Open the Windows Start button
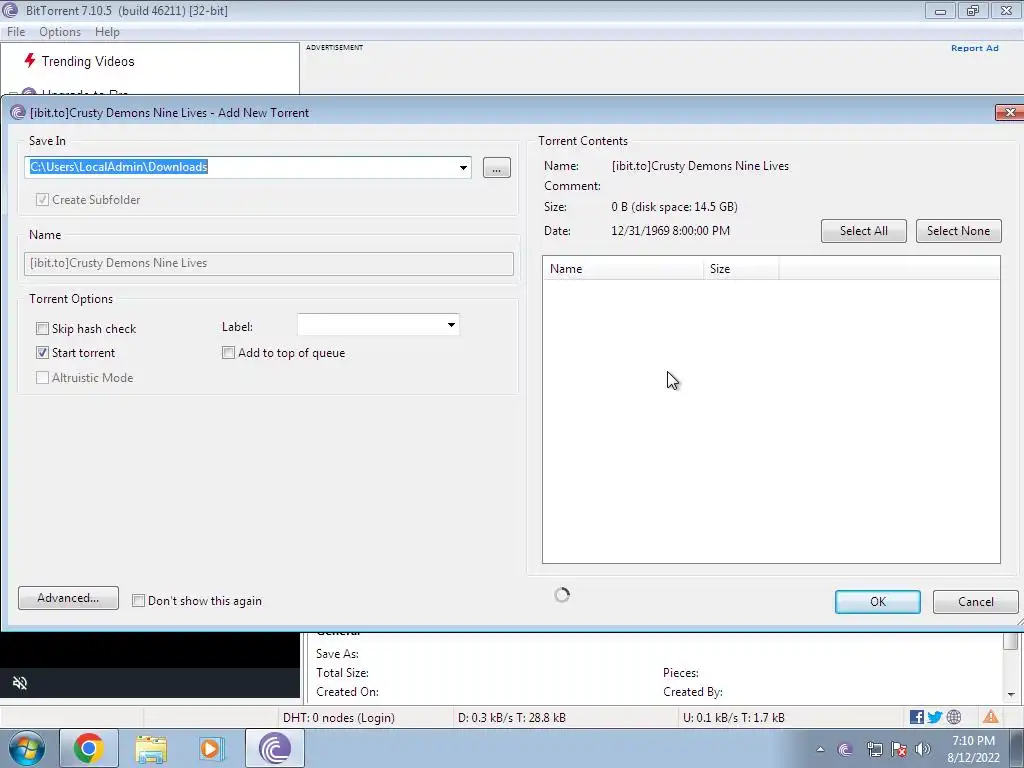 (x=27, y=748)
